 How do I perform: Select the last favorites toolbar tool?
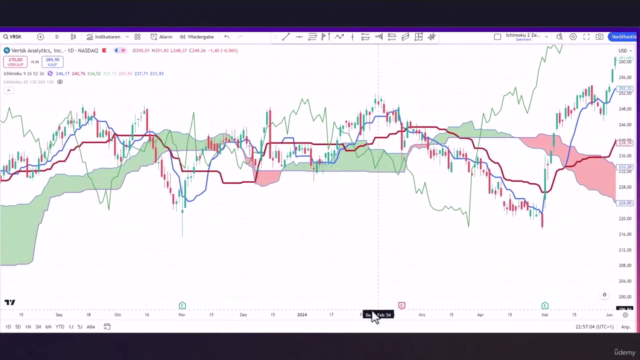pyautogui.click(x=432, y=37)
